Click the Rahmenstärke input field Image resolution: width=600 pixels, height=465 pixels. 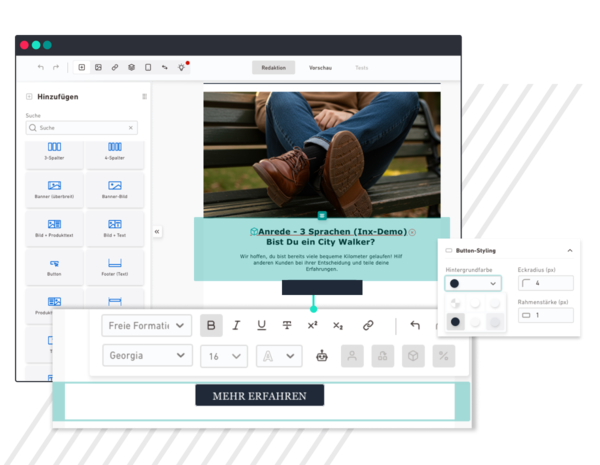click(546, 315)
